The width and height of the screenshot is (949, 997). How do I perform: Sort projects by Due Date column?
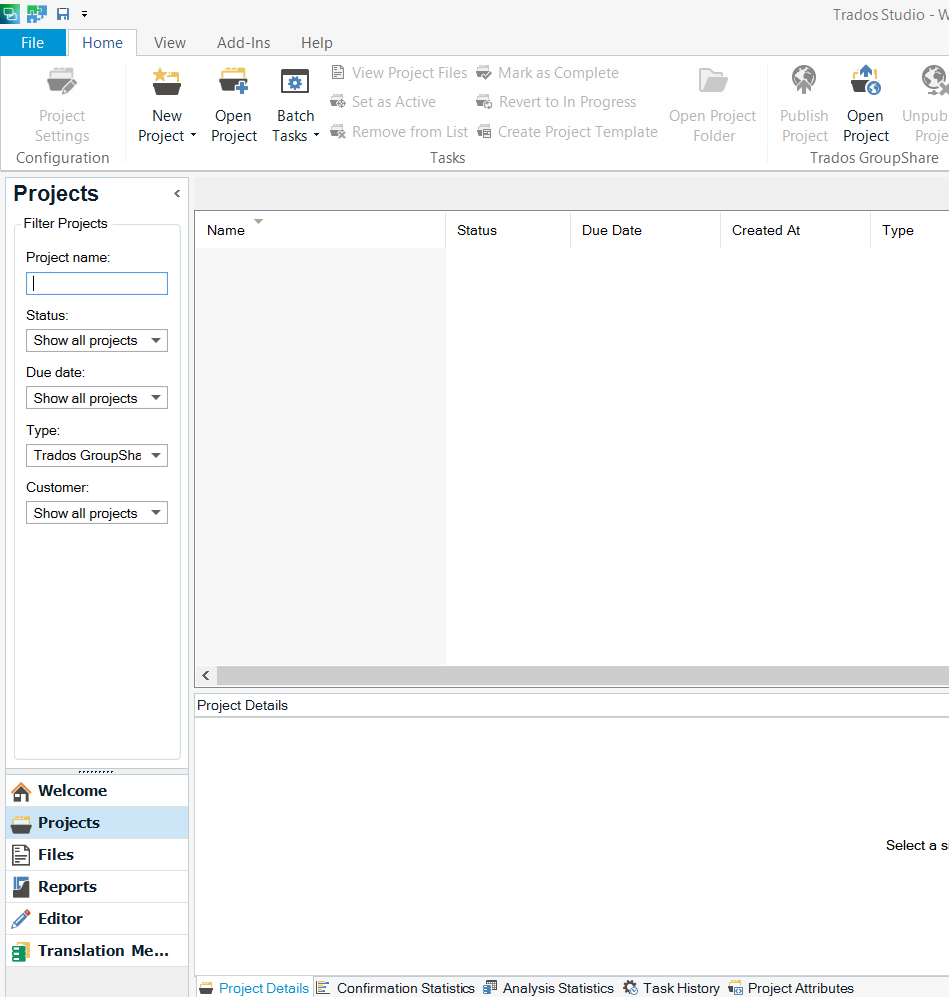[x=645, y=230]
